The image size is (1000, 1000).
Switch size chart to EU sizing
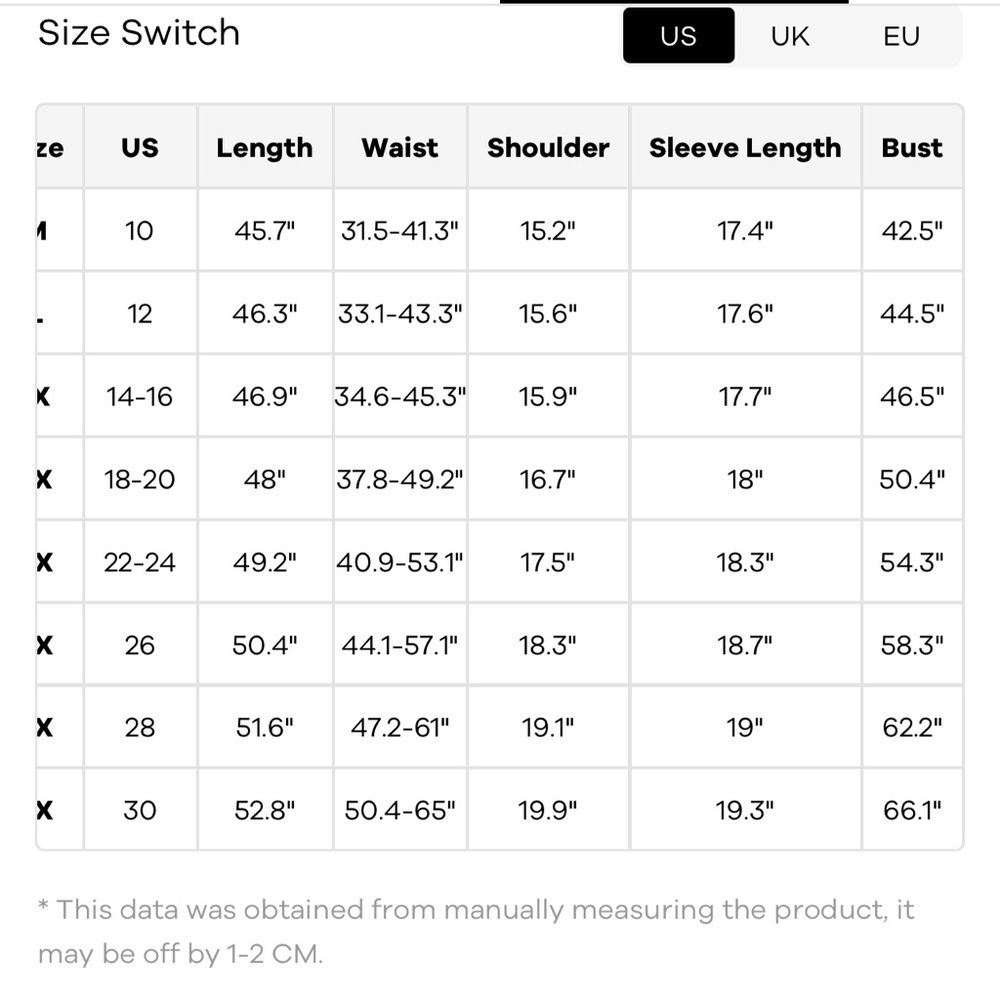pos(901,36)
